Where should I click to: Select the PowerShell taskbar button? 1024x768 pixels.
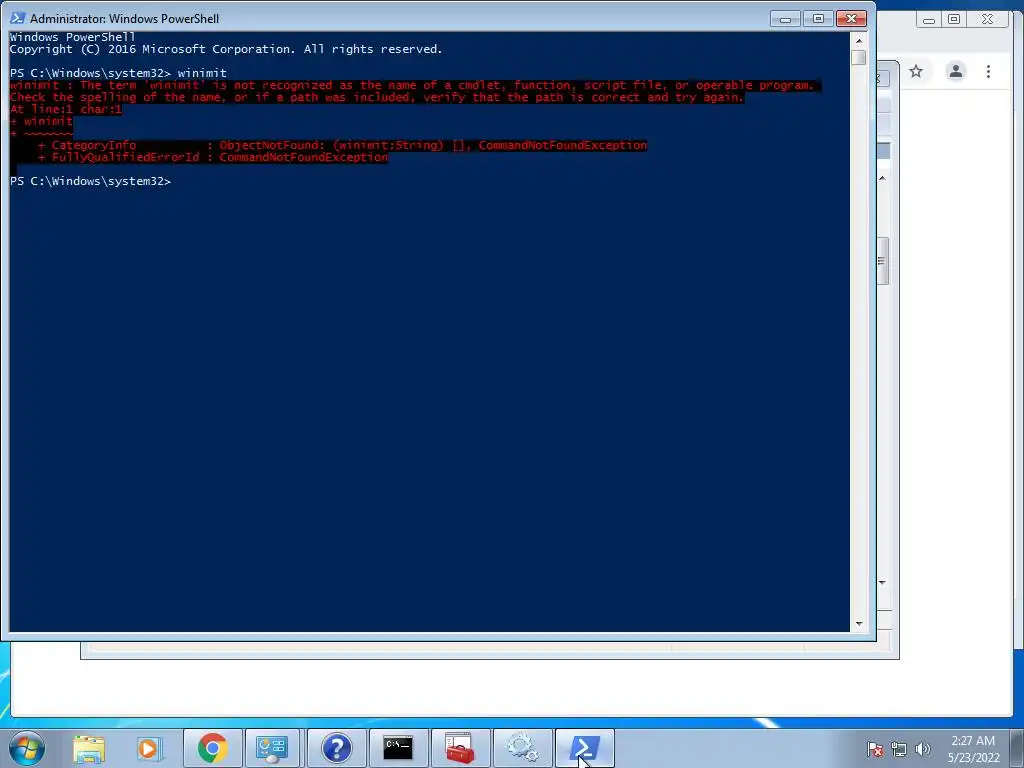[x=584, y=748]
